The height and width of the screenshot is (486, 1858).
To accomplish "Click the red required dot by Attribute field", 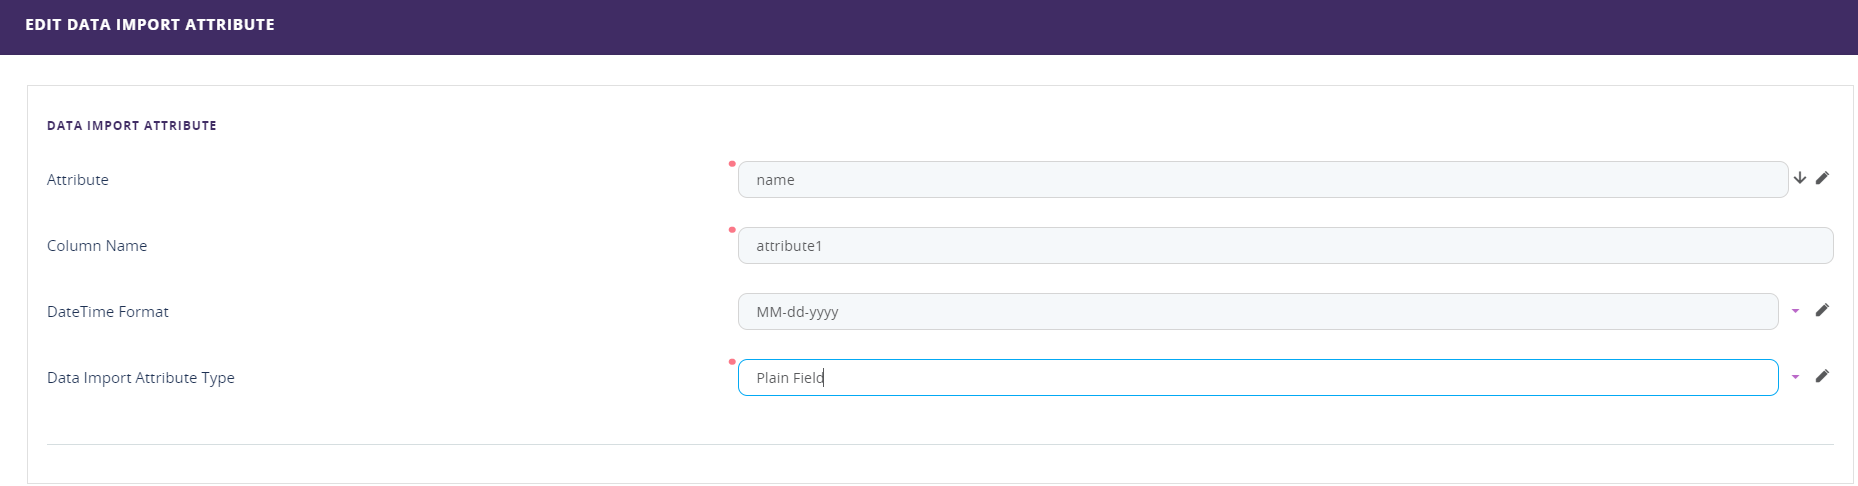I will [x=732, y=164].
